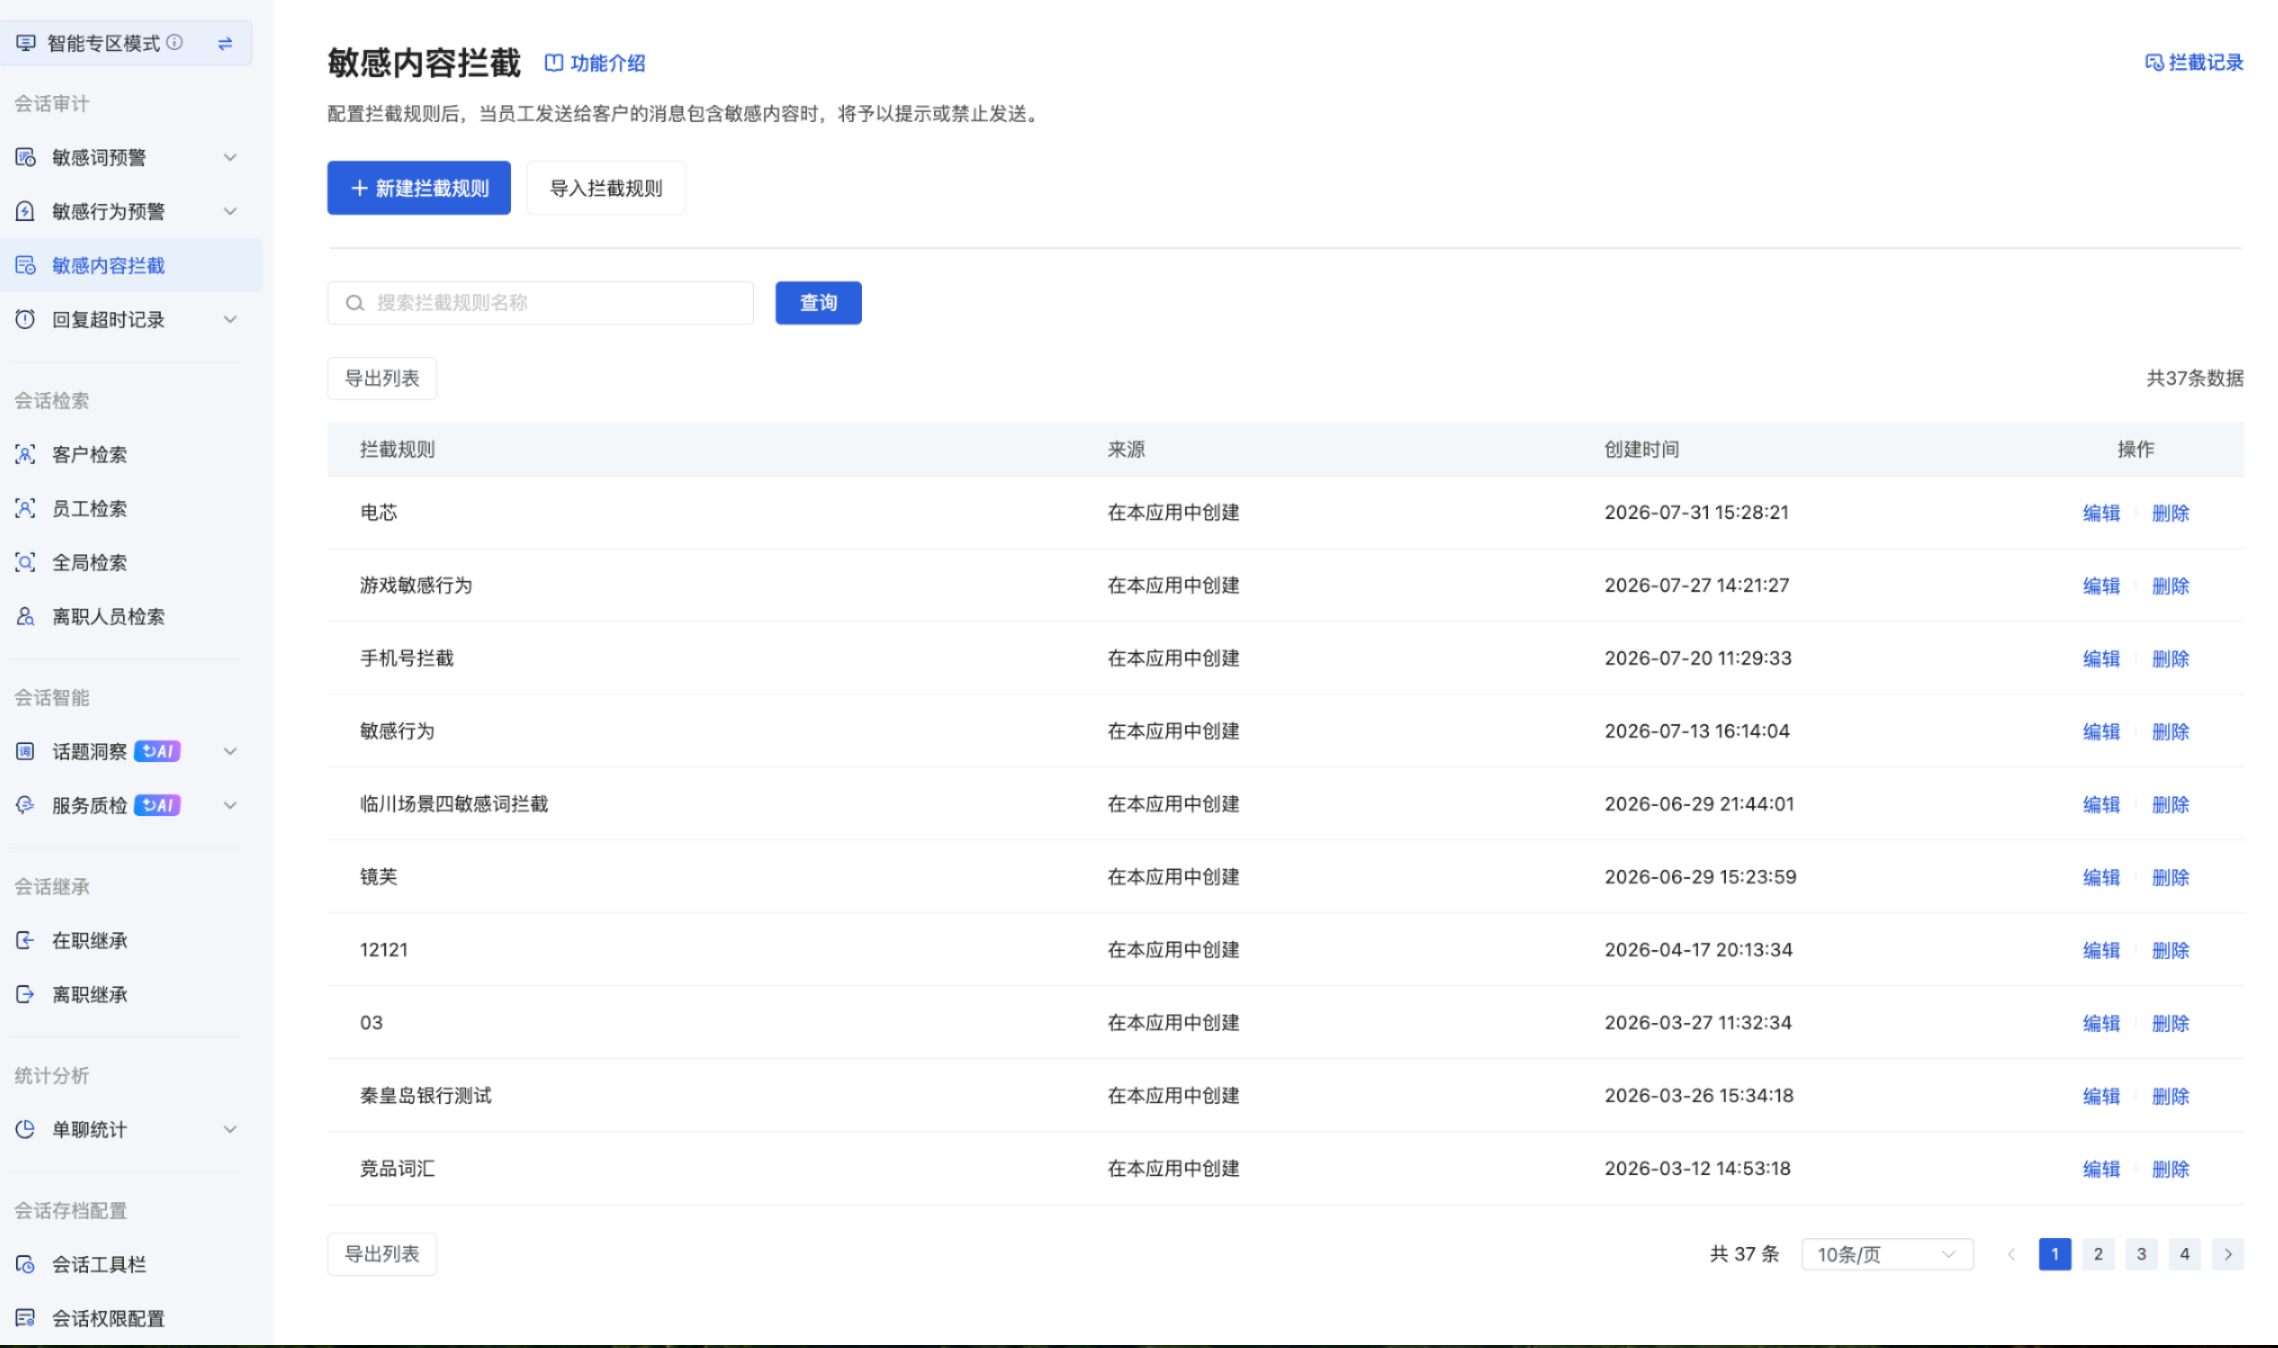Go to page 2 in pagination
This screenshot has height=1348, width=2278.
click(x=2098, y=1254)
